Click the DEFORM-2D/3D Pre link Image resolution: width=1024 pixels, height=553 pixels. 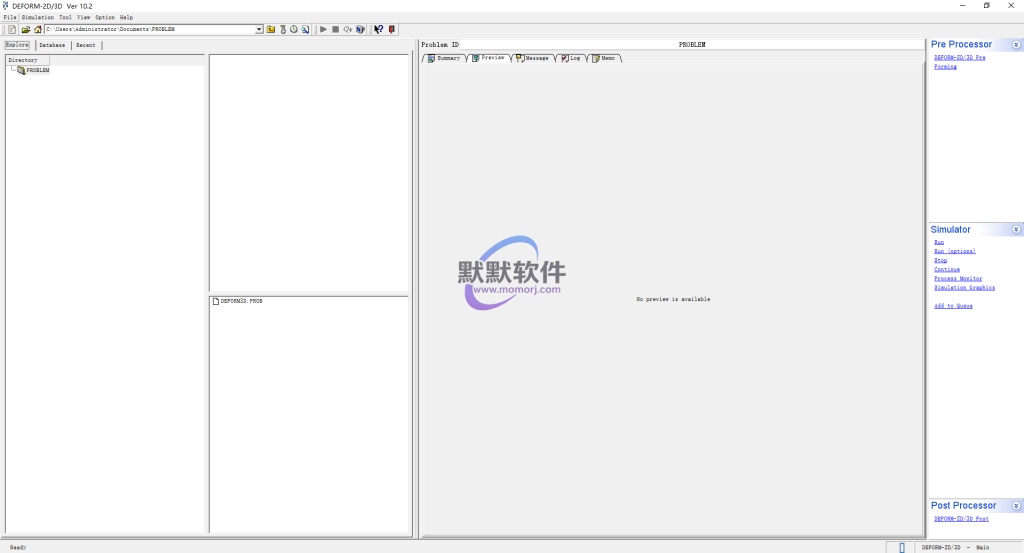(959, 58)
